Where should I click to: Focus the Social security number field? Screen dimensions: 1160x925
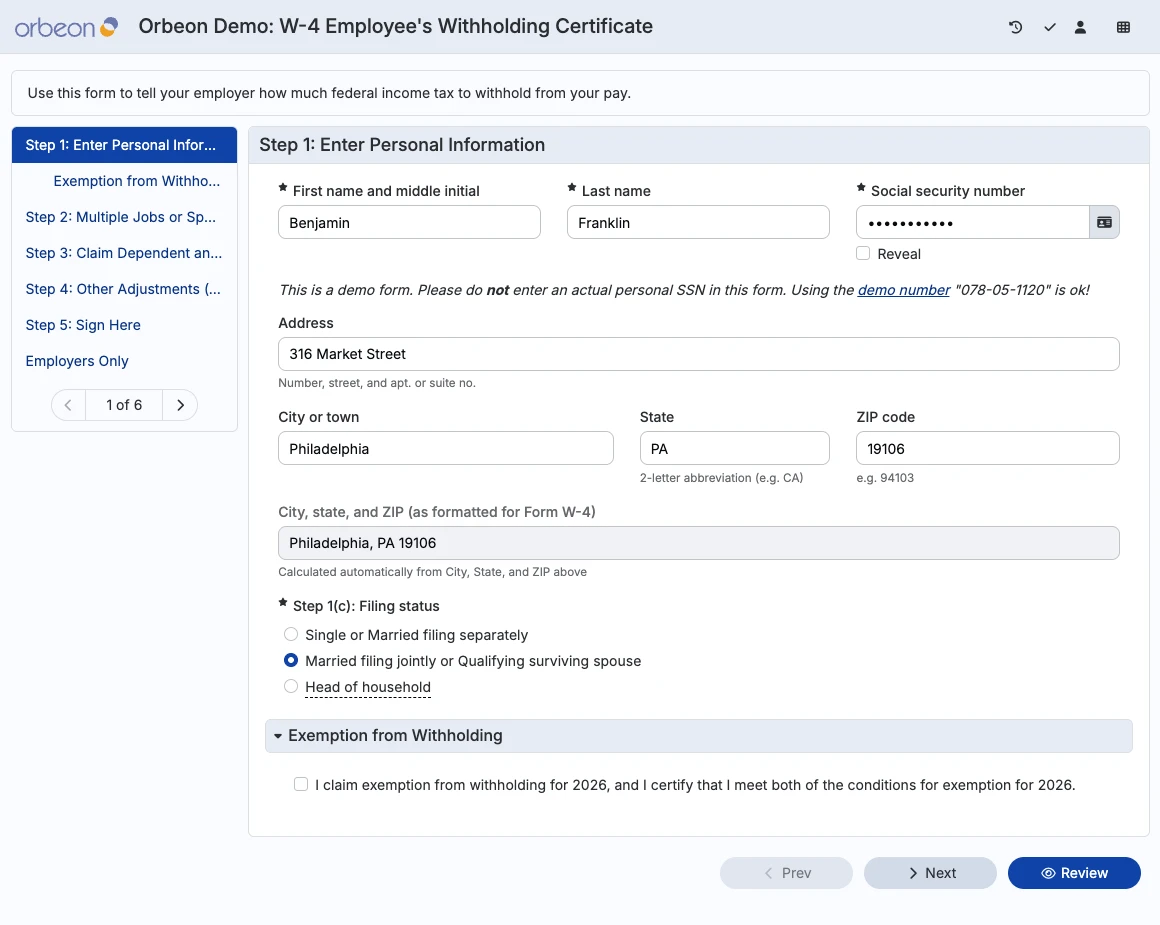(x=972, y=223)
